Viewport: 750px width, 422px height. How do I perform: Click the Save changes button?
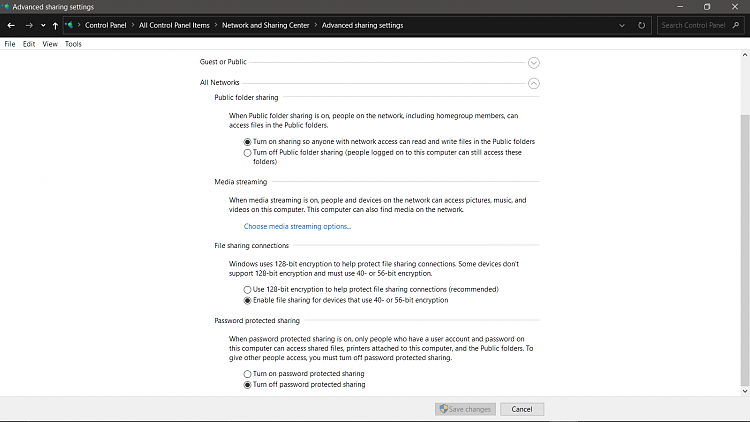point(465,409)
